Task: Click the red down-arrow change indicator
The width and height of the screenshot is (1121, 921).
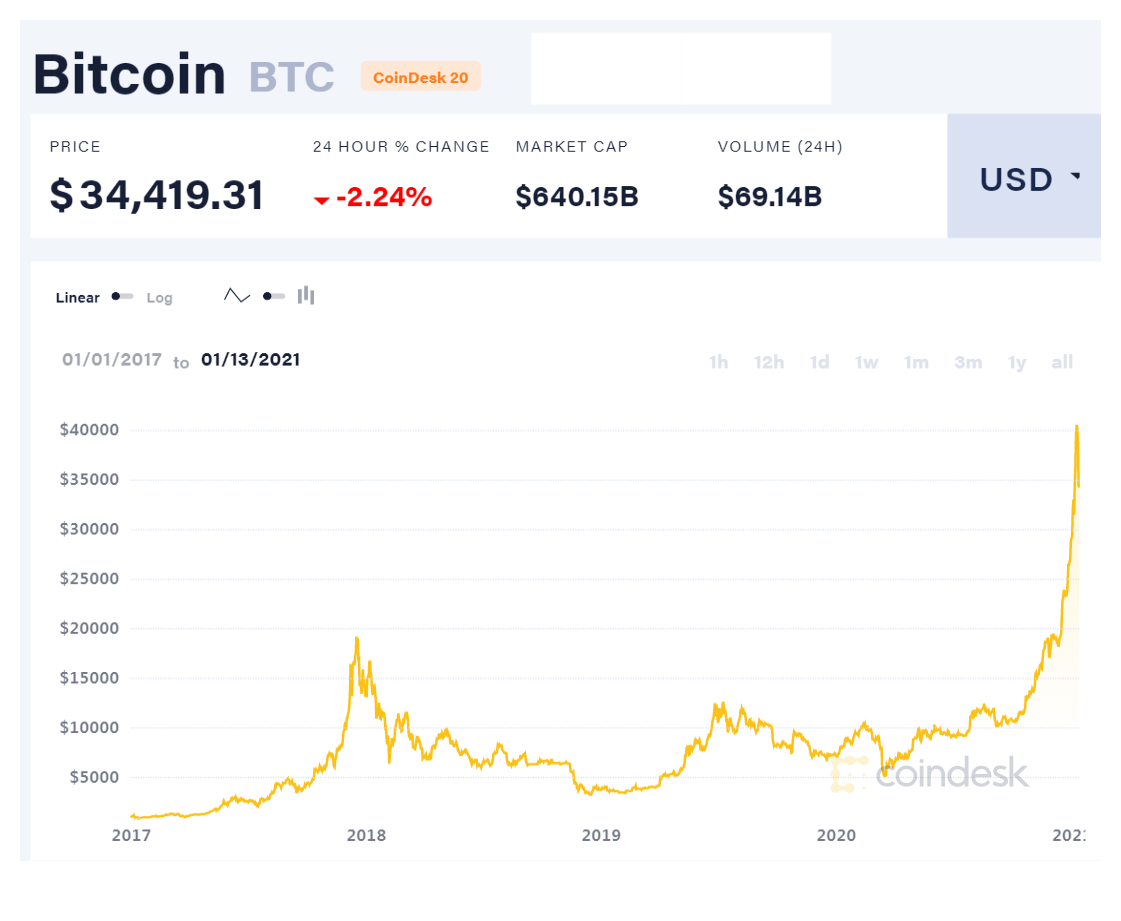Action: [x=321, y=200]
